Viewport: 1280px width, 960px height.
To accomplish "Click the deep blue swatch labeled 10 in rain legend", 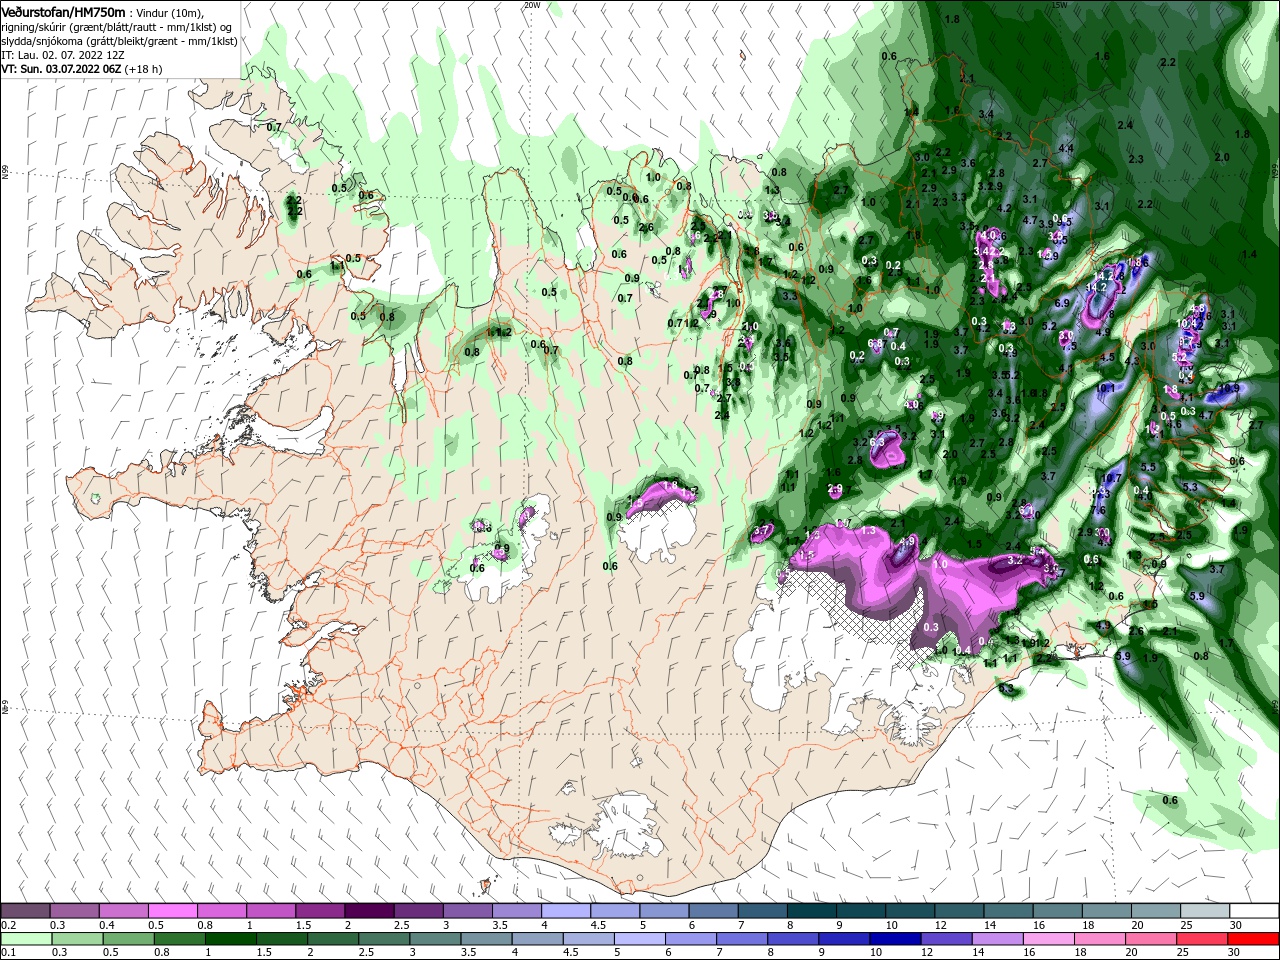I will (x=895, y=939).
